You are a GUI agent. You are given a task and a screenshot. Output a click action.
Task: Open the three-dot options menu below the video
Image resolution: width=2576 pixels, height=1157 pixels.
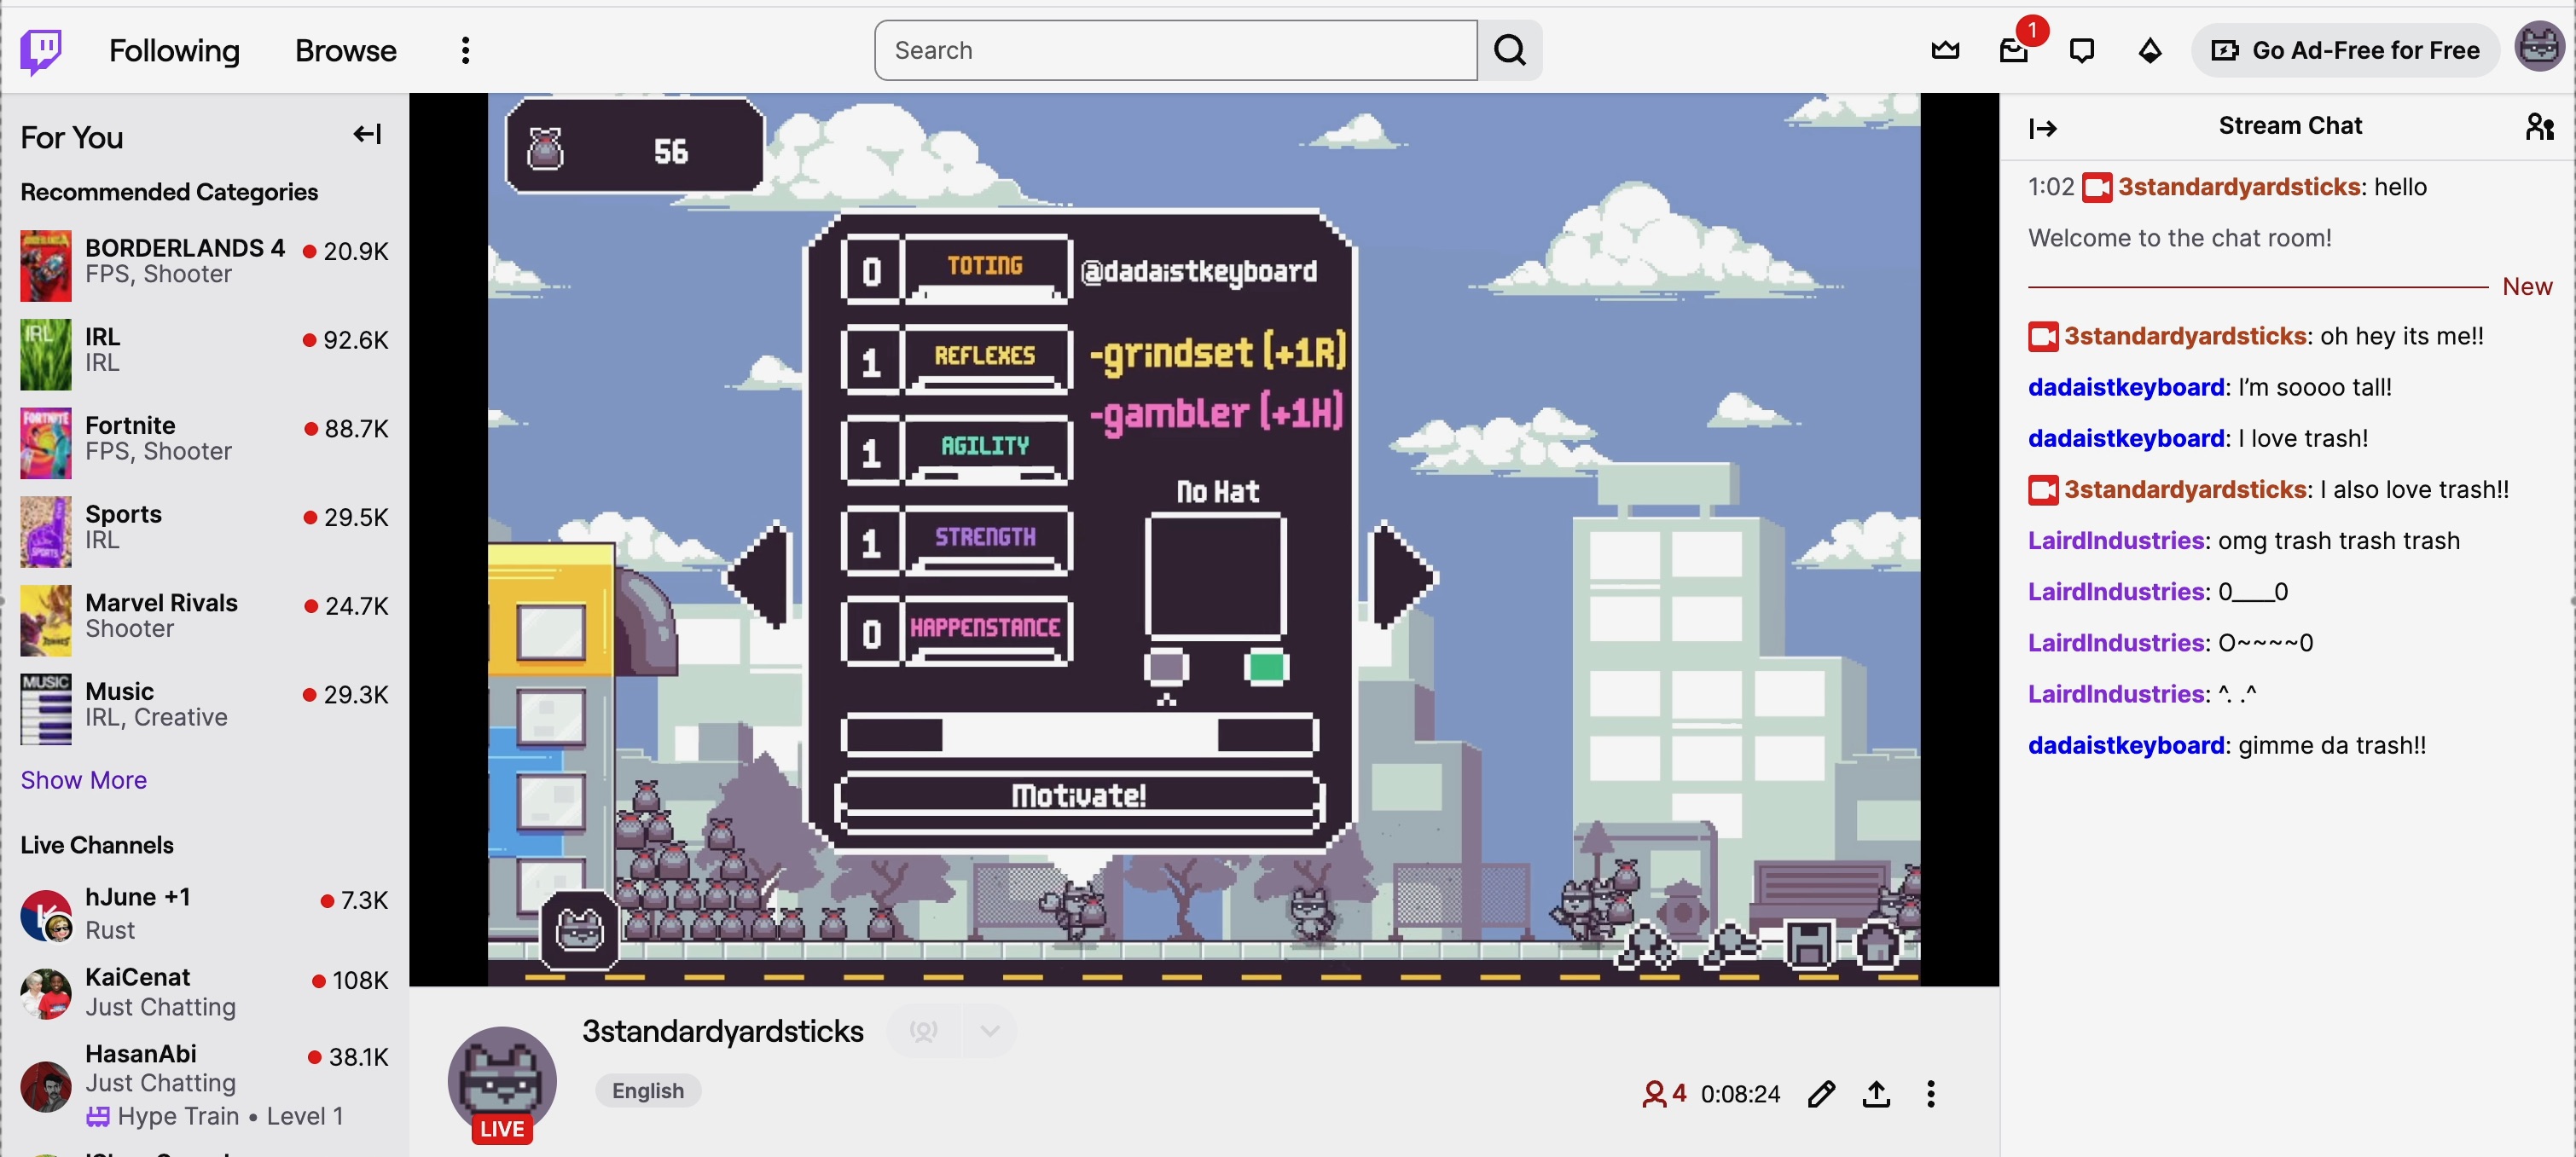pos(1931,1093)
